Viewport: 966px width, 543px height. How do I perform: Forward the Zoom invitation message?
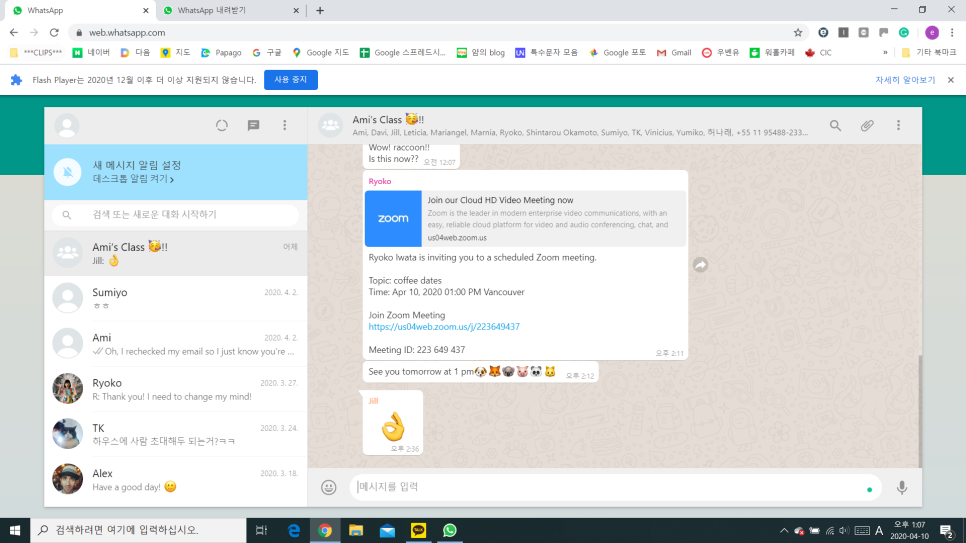[700, 265]
